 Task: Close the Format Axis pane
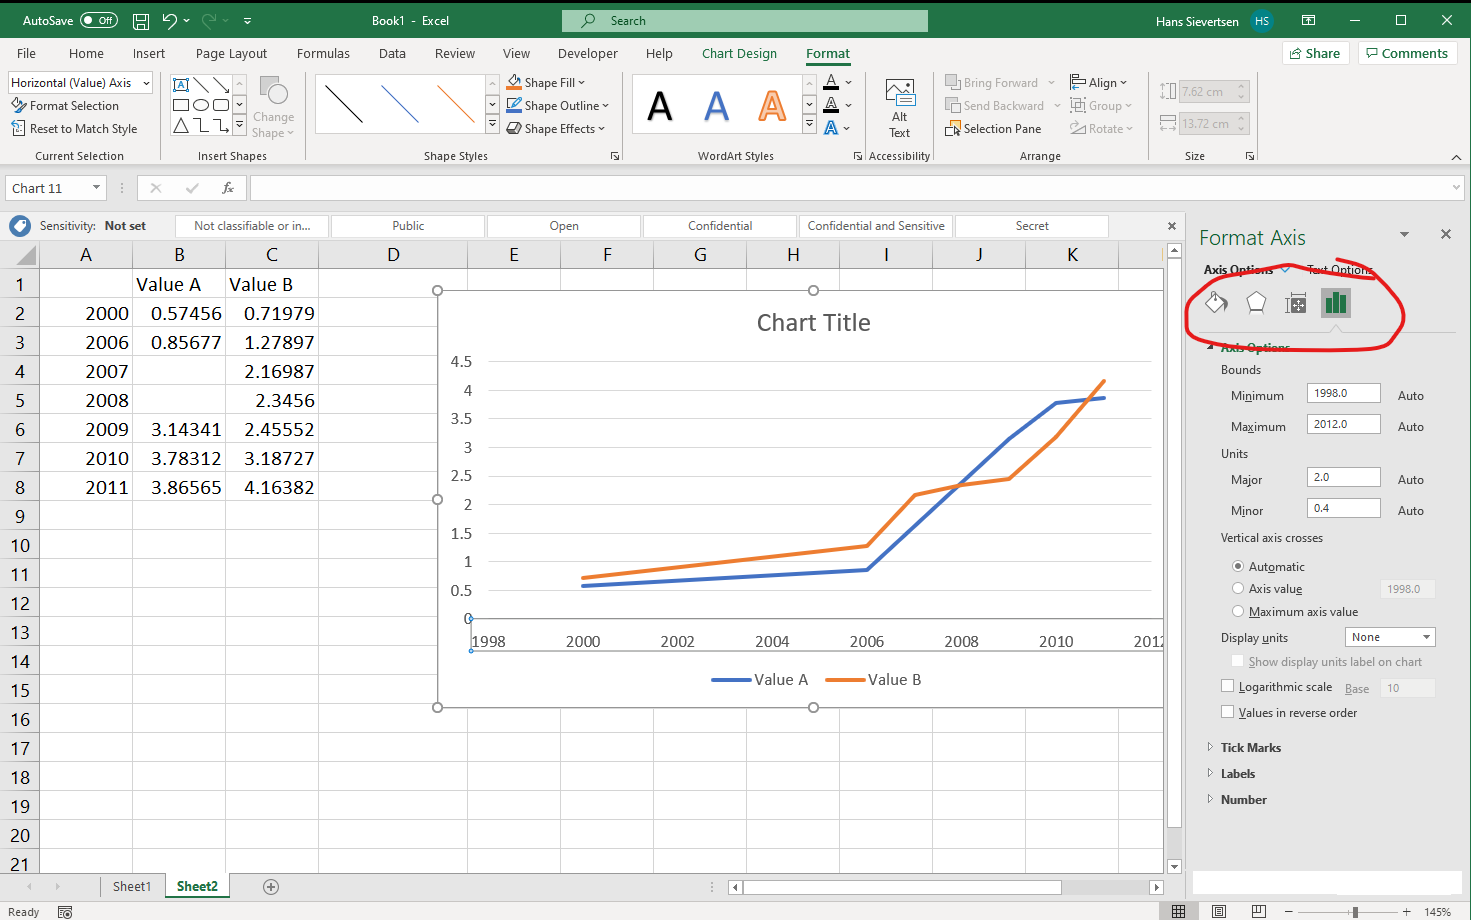[x=1445, y=234]
